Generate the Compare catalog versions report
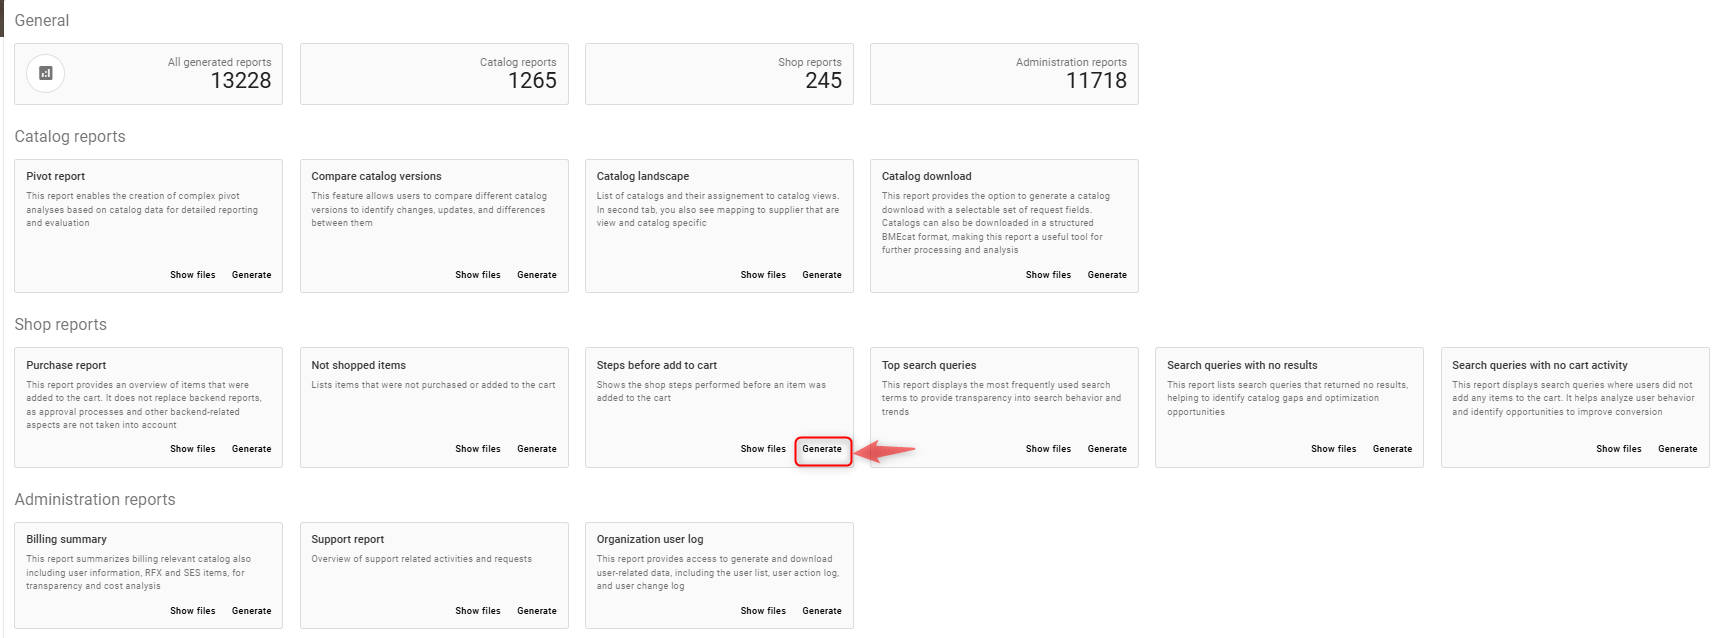This screenshot has width=1719, height=638. 536,275
